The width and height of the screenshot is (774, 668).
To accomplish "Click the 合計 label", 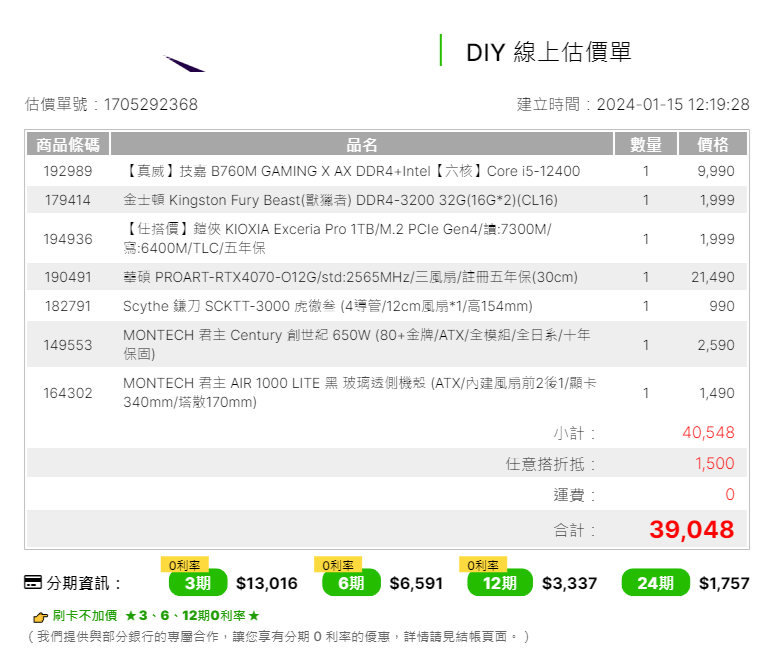I will click(574, 530).
